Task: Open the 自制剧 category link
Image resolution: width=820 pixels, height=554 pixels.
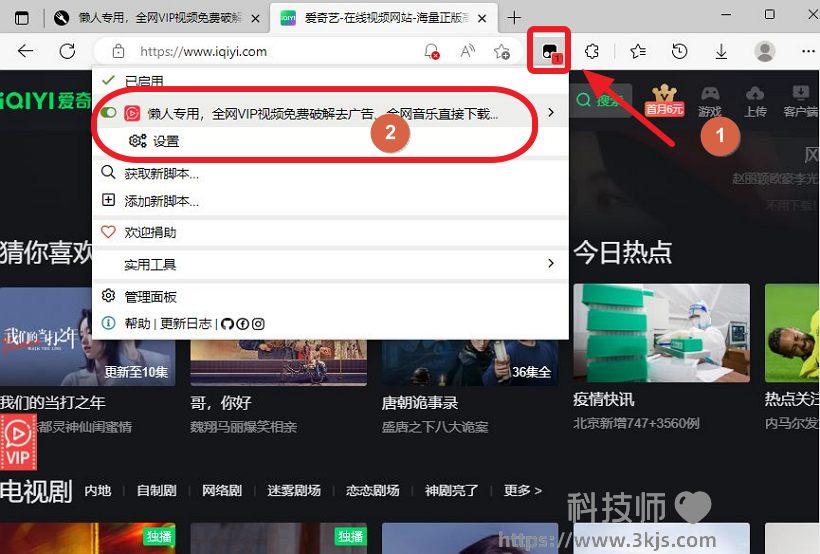Action: [156, 490]
